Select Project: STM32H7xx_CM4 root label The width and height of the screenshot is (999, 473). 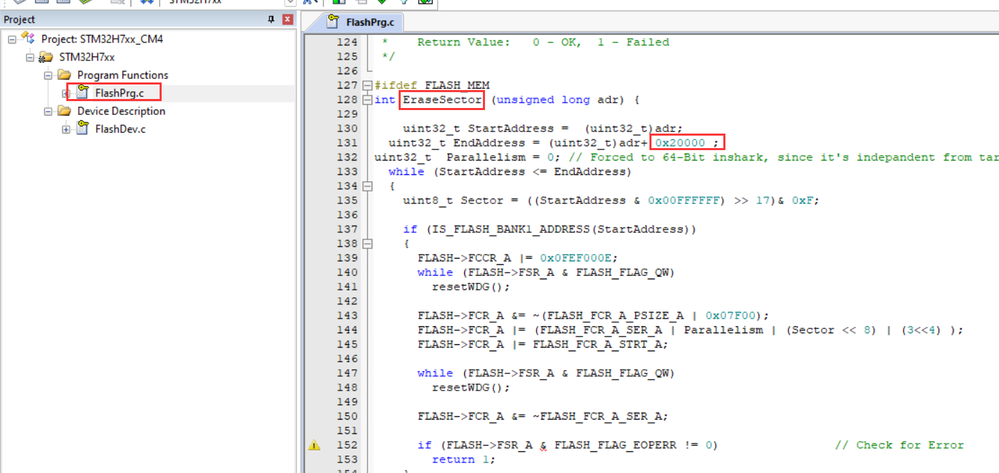(x=102, y=39)
